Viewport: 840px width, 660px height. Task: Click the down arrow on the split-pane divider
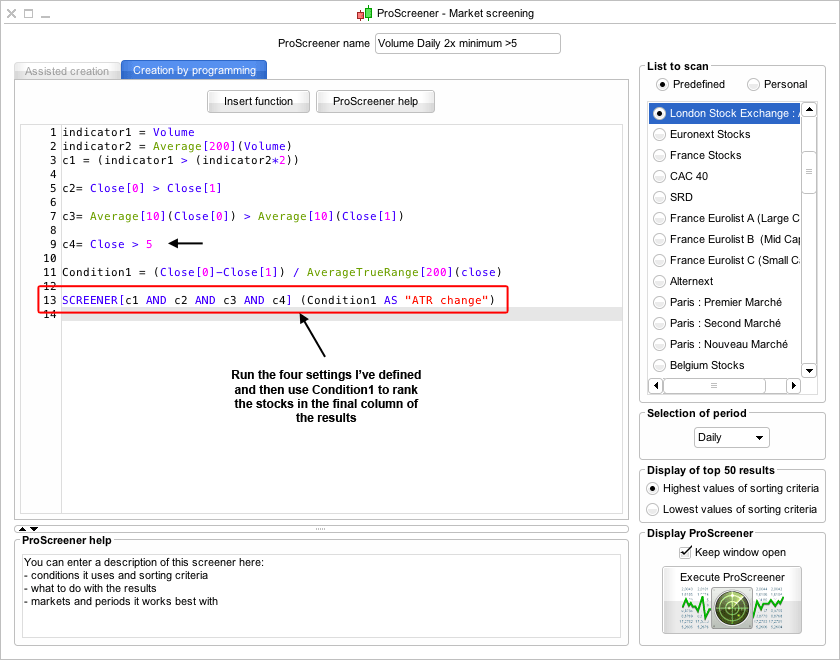click(x=33, y=528)
